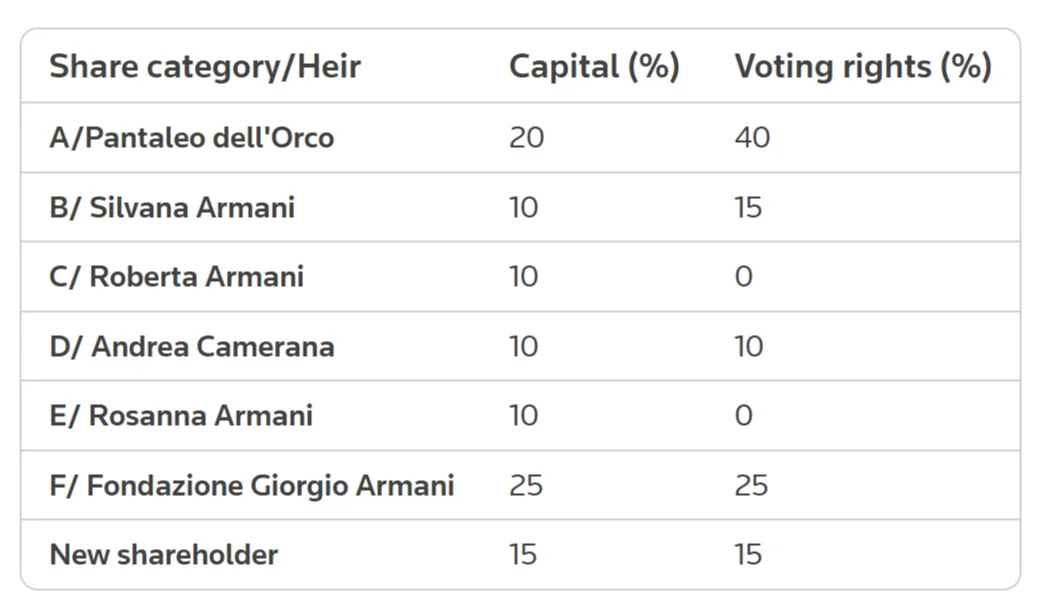Screen dimensions: 1057x607
Task: Select the 'E/ Rosanna Armani' row label
Action: pos(181,415)
